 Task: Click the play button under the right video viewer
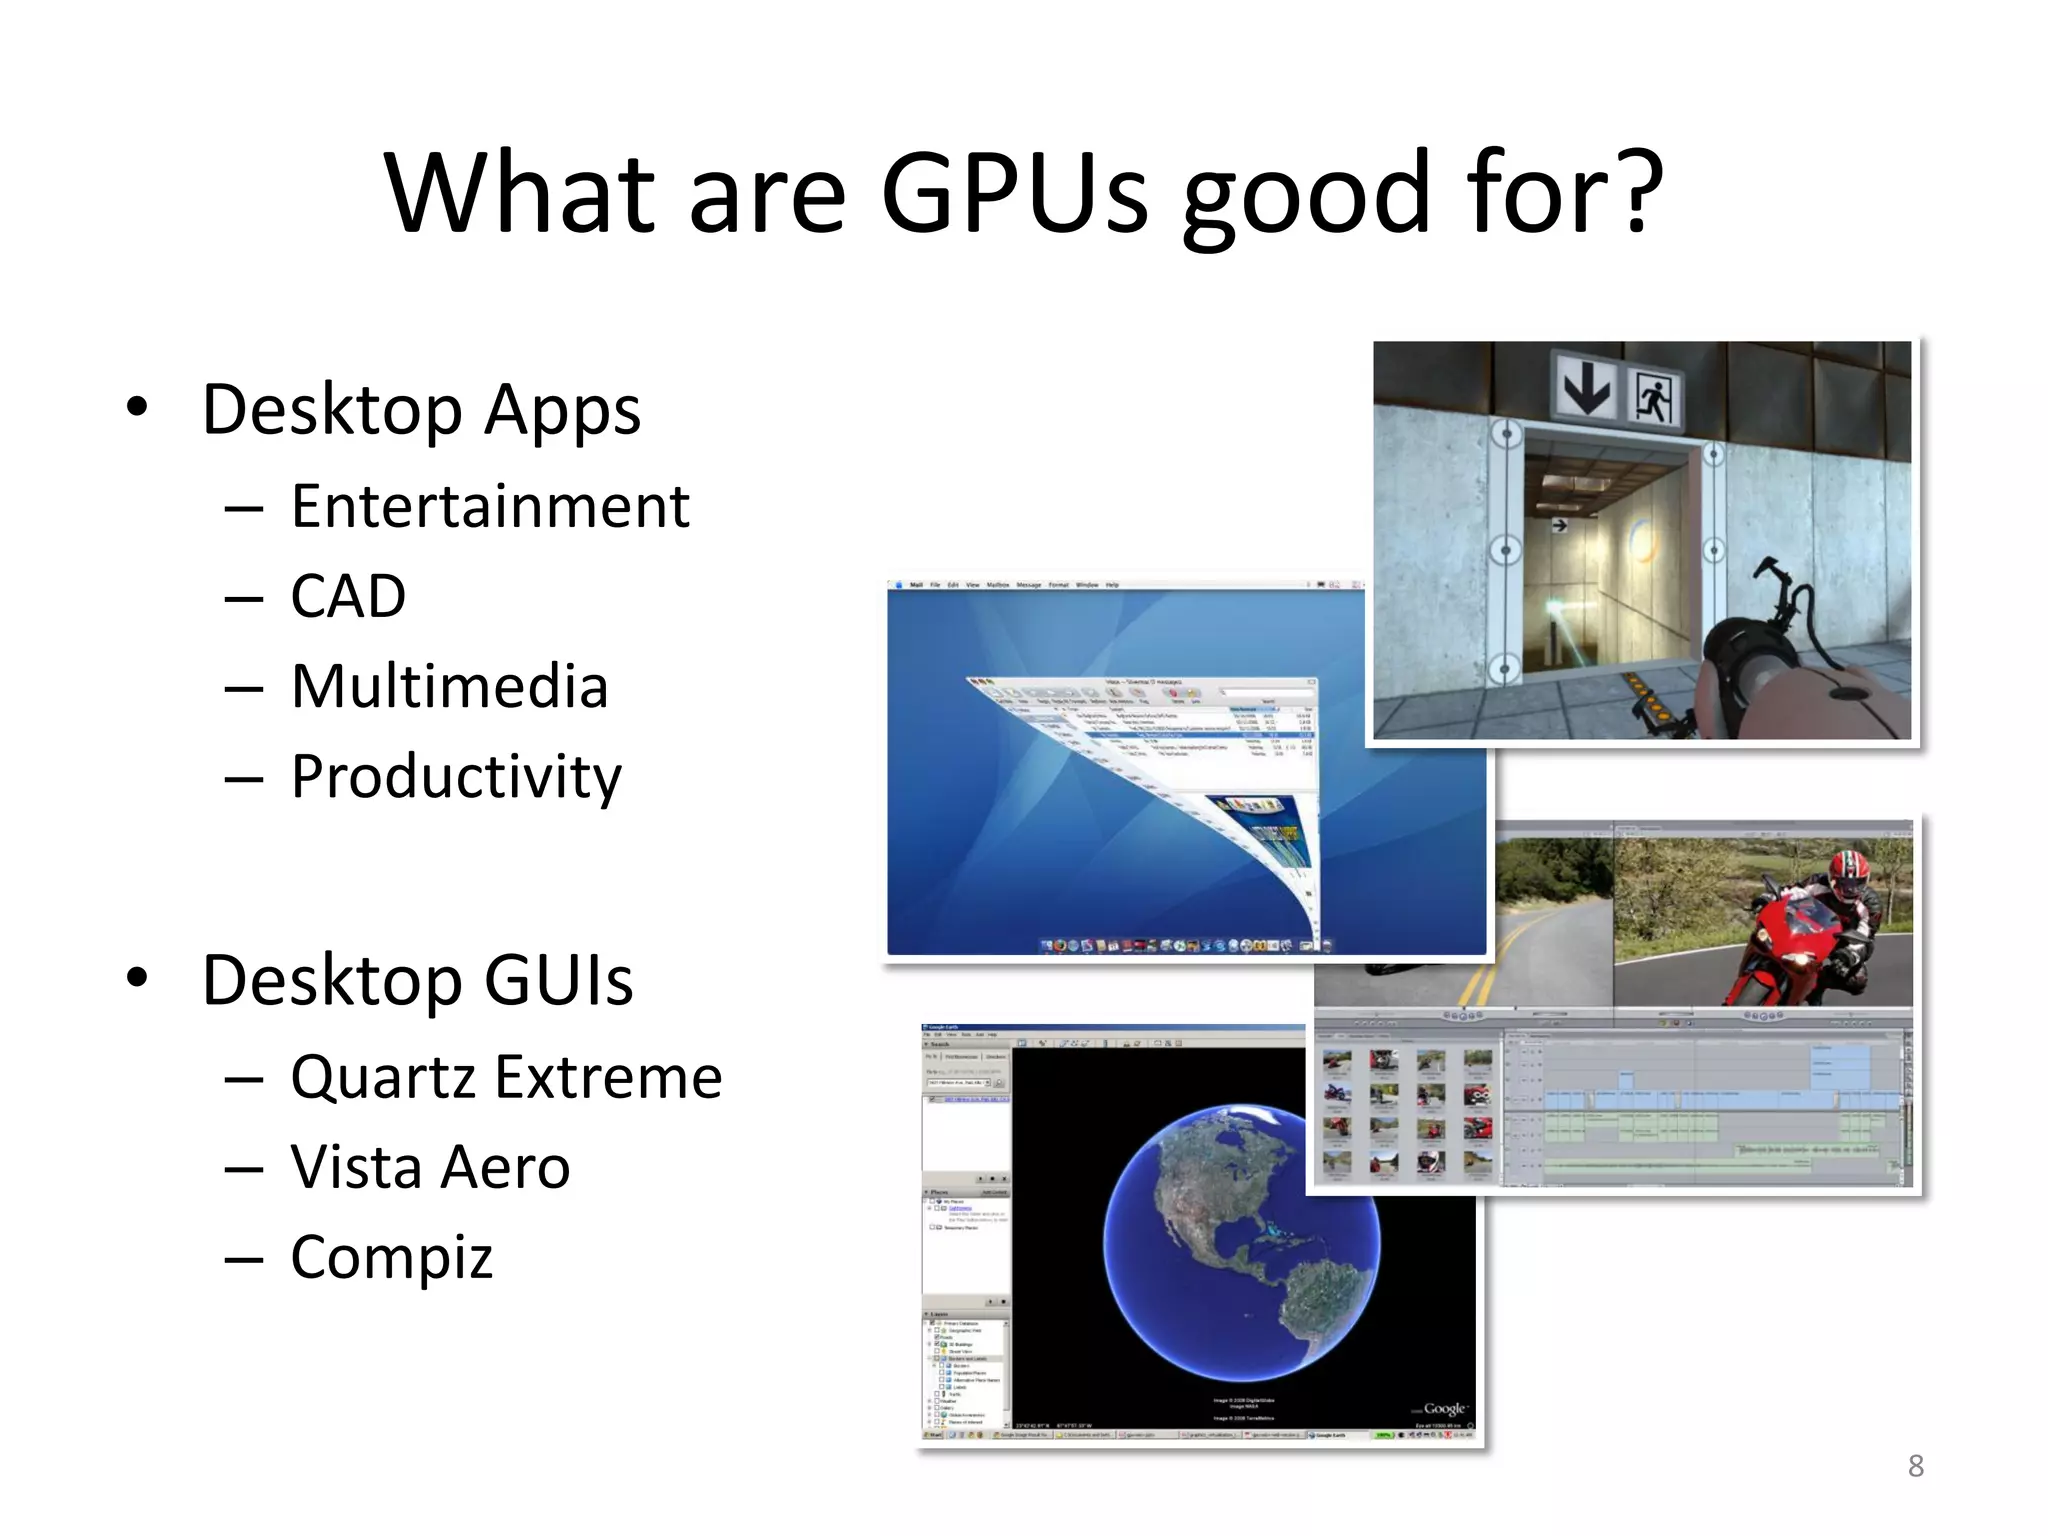point(1763,1016)
